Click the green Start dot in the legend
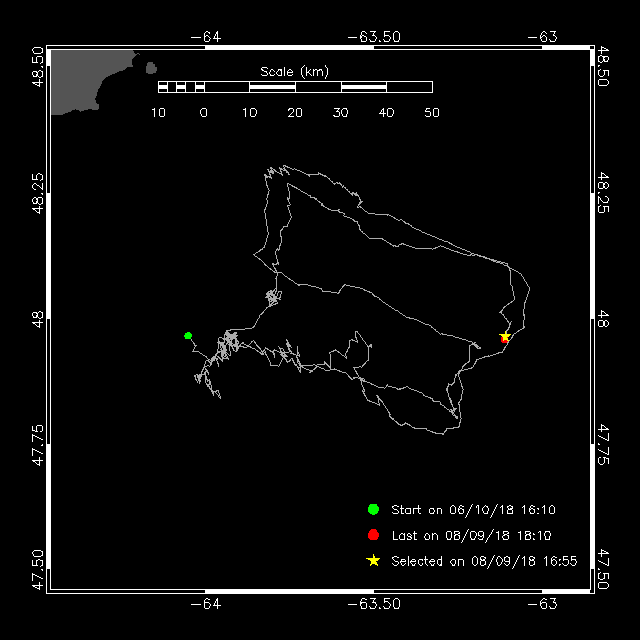The image size is (640, 640). 373,509
